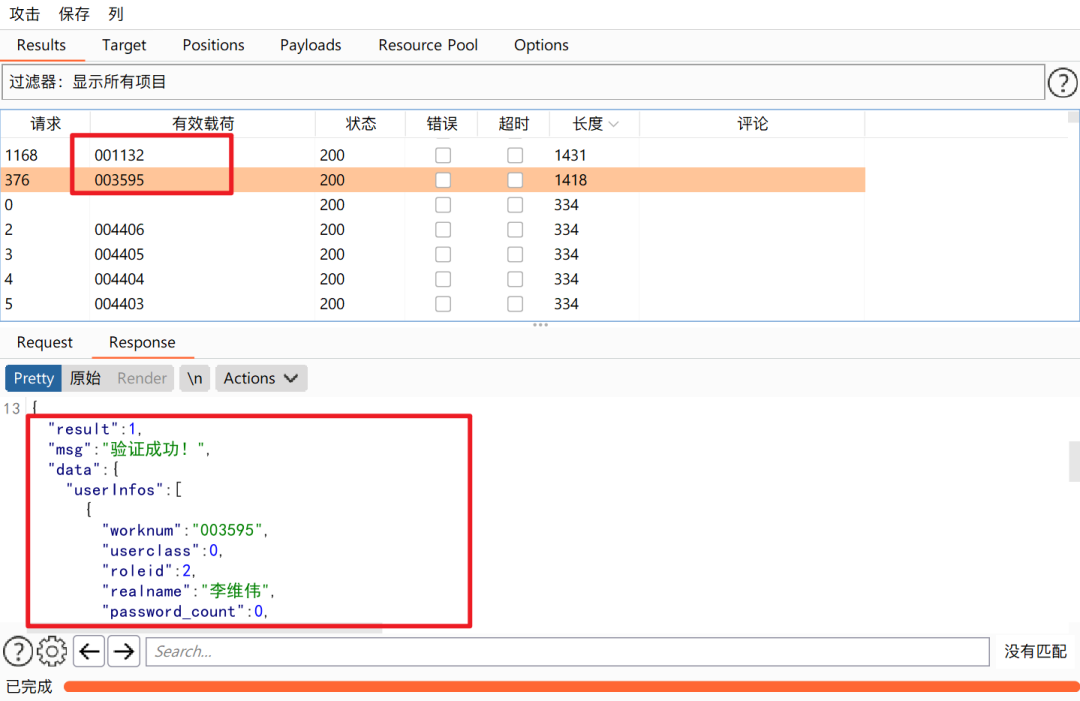This screenshot has width=1080, height=701.
Task: Open the 列 menu
Action: 116,14
